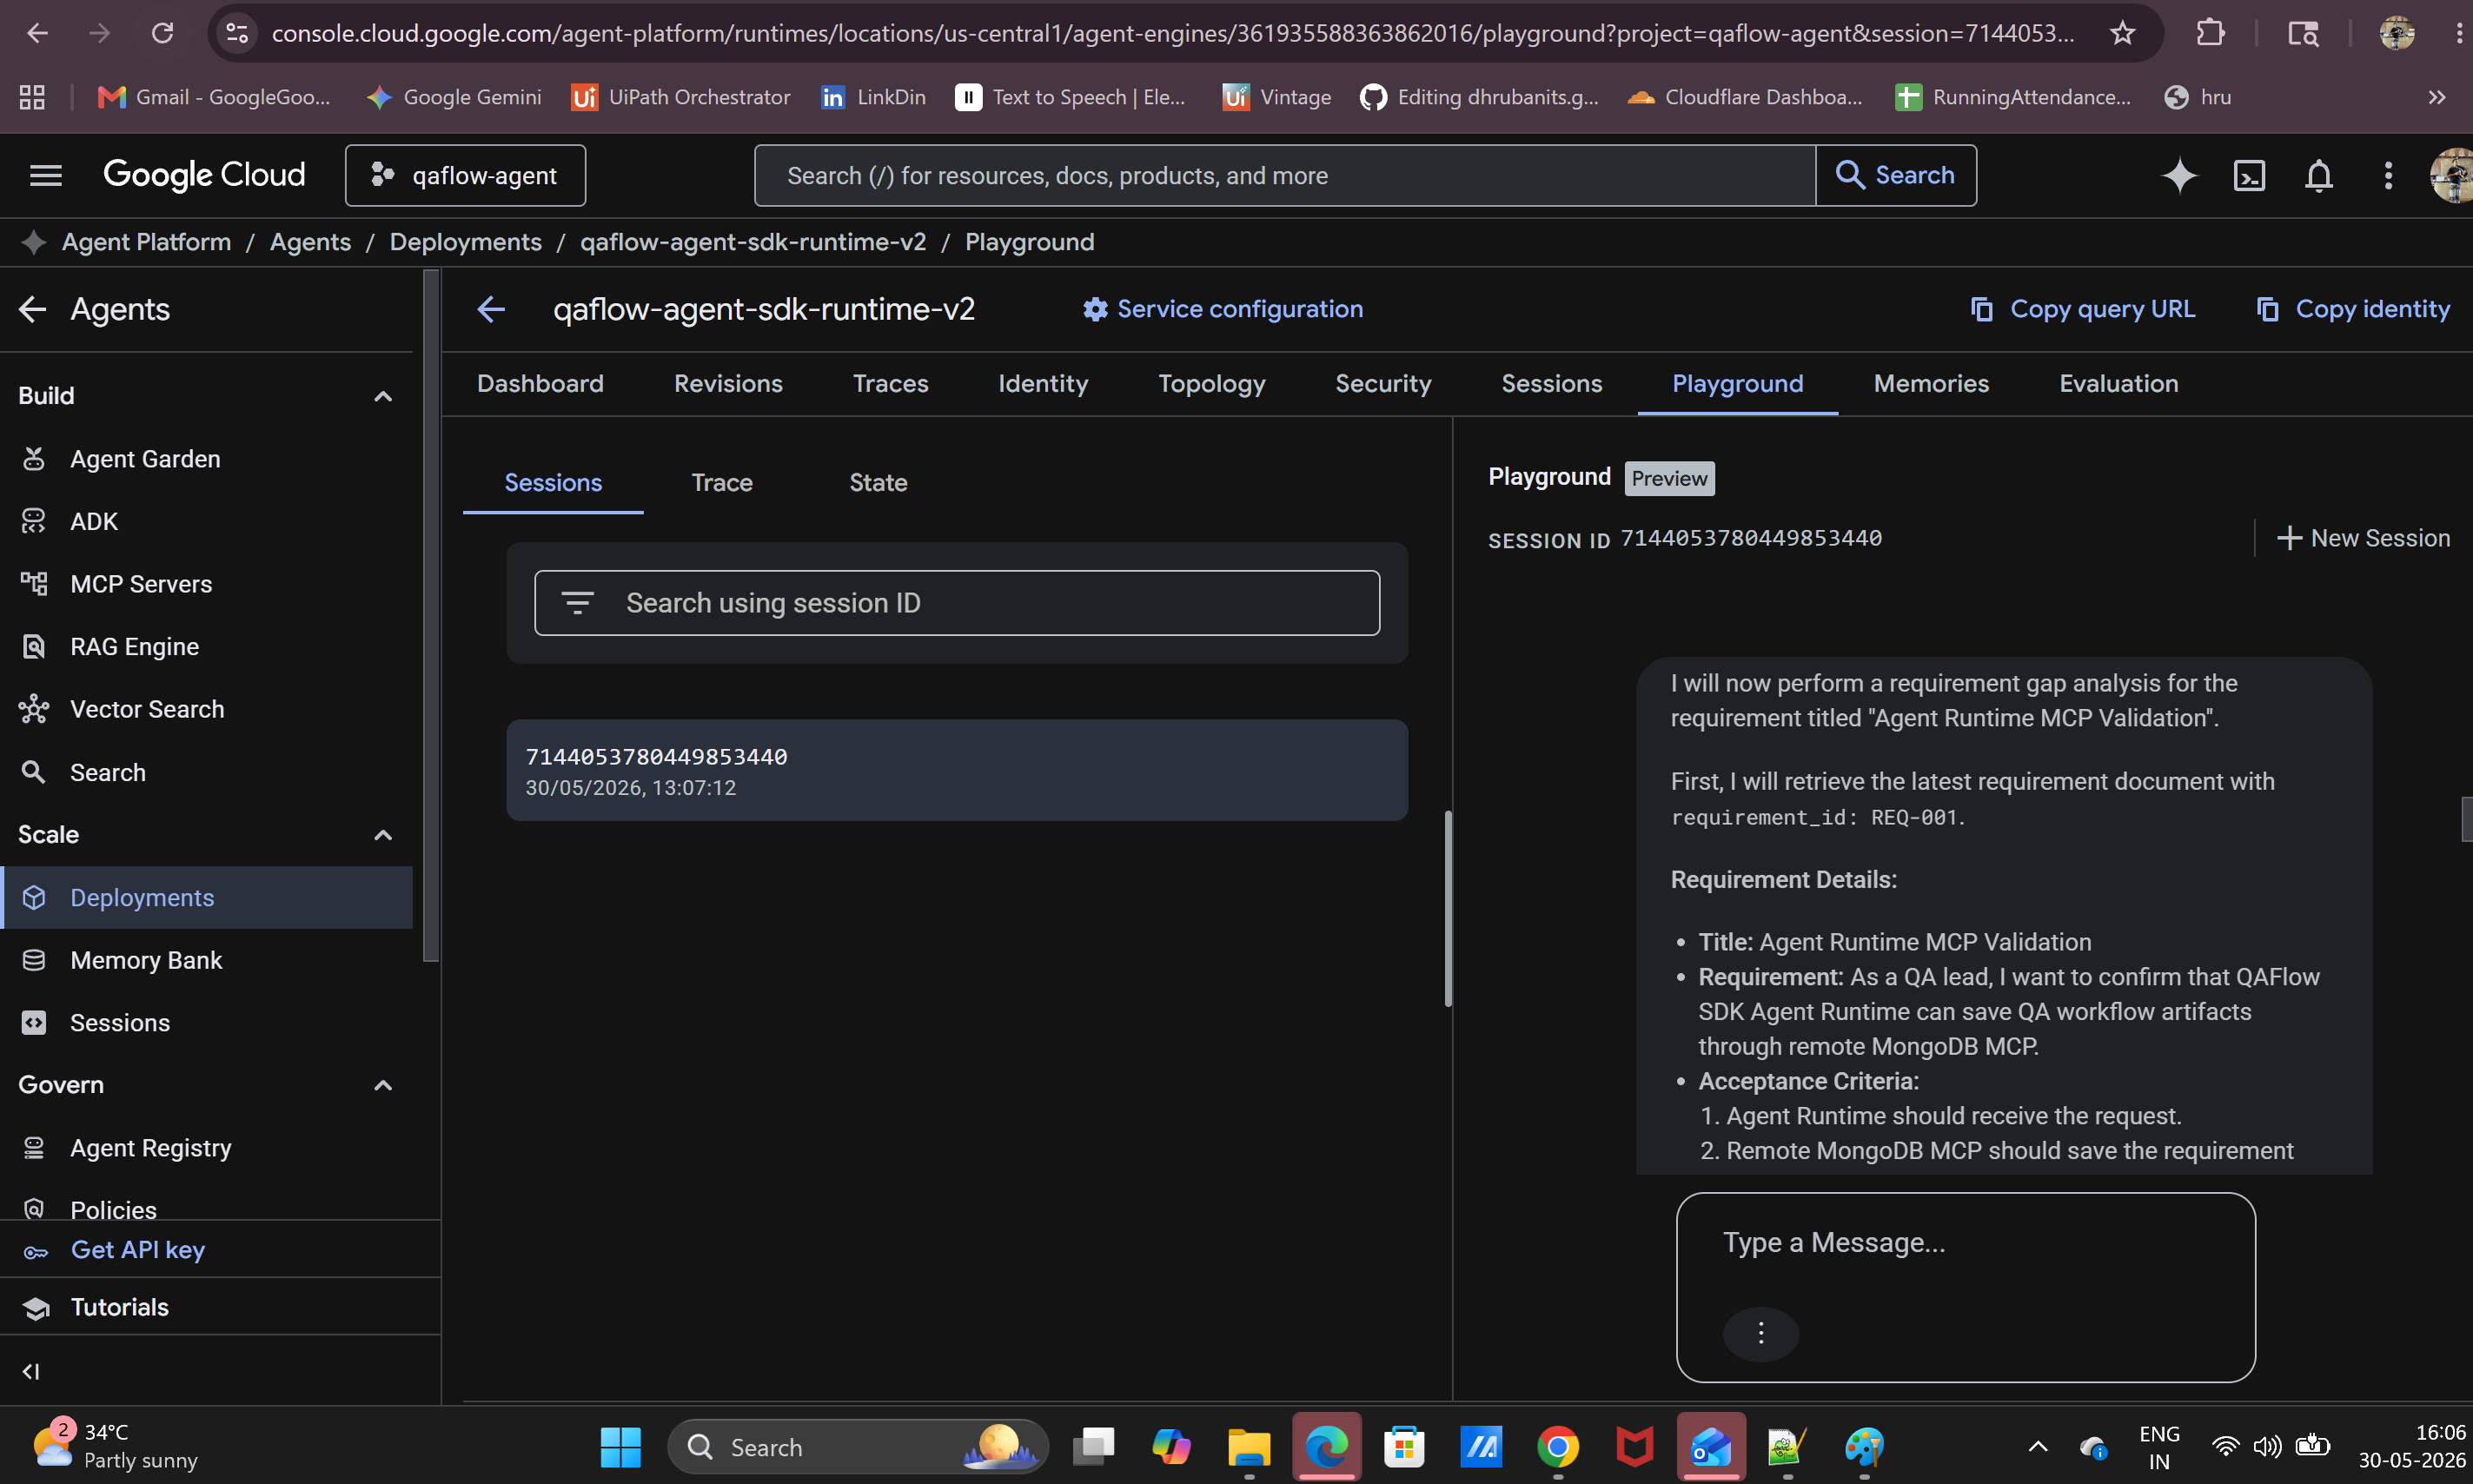Open Agent Garden in sidebar
The width and height of the screenshot is (2473, 1484).
pyautogui.click(x=145, y=459)
